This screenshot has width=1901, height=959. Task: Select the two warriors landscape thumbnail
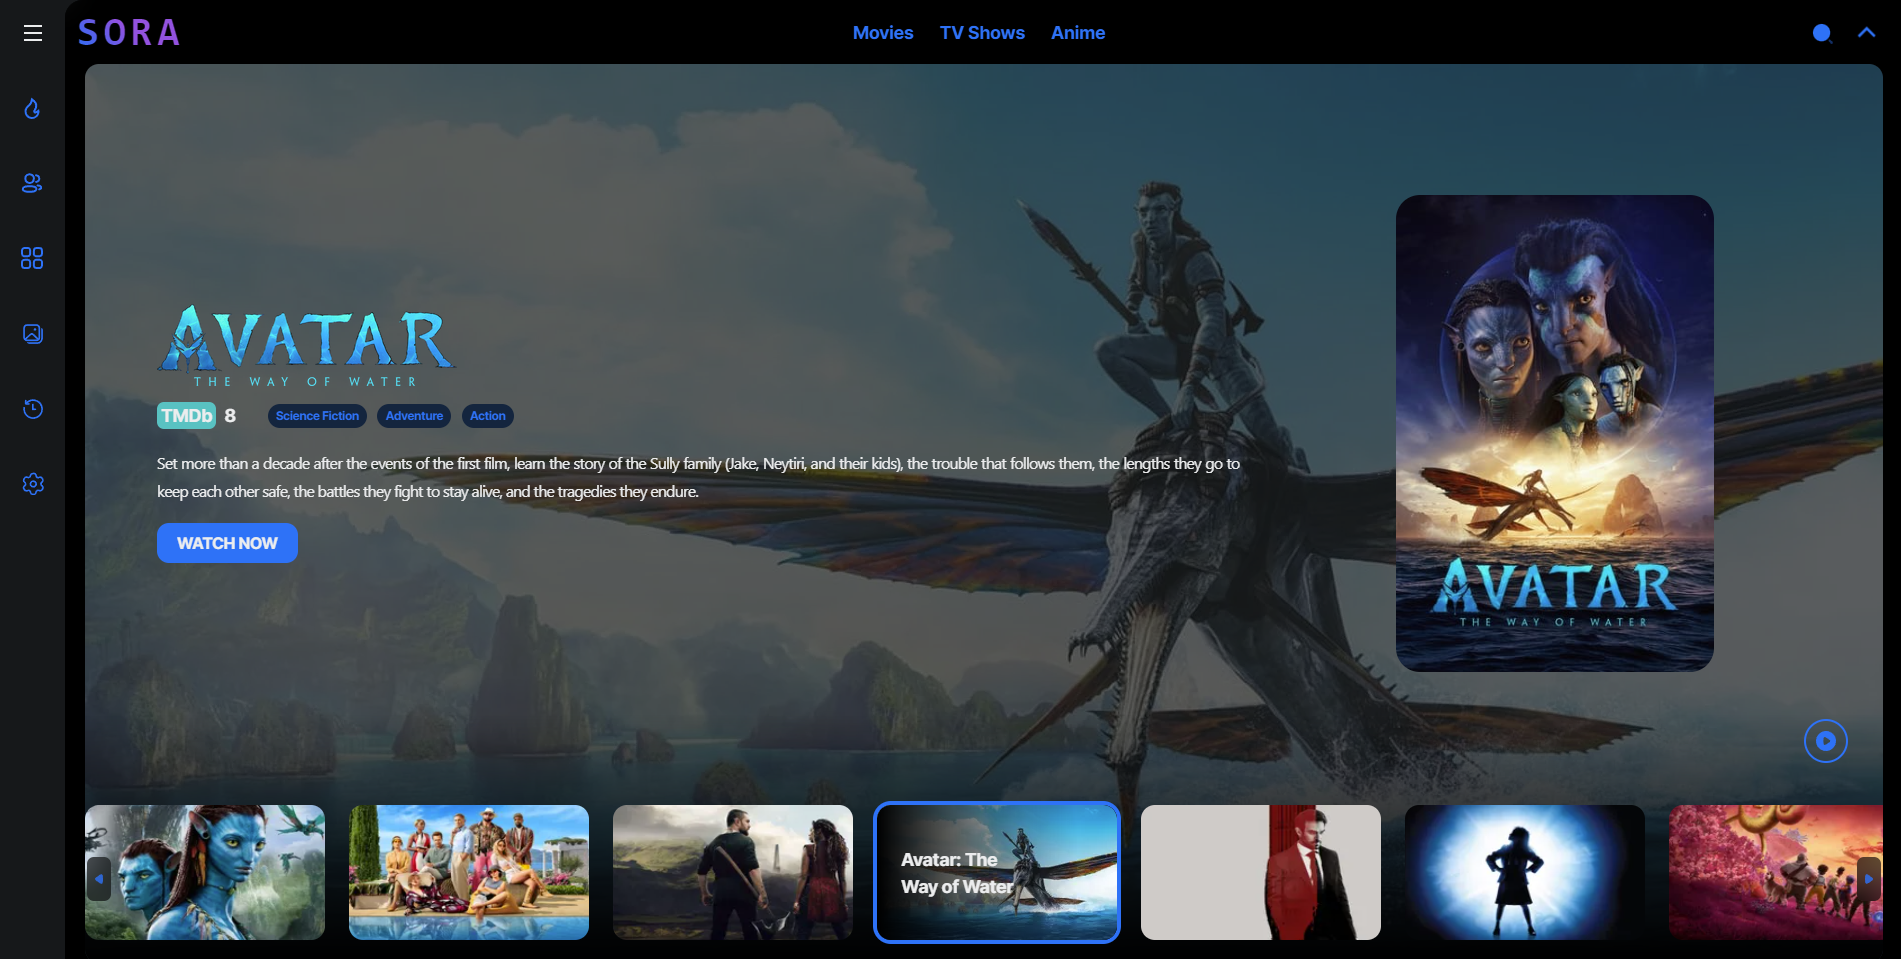tap(733, 872)
